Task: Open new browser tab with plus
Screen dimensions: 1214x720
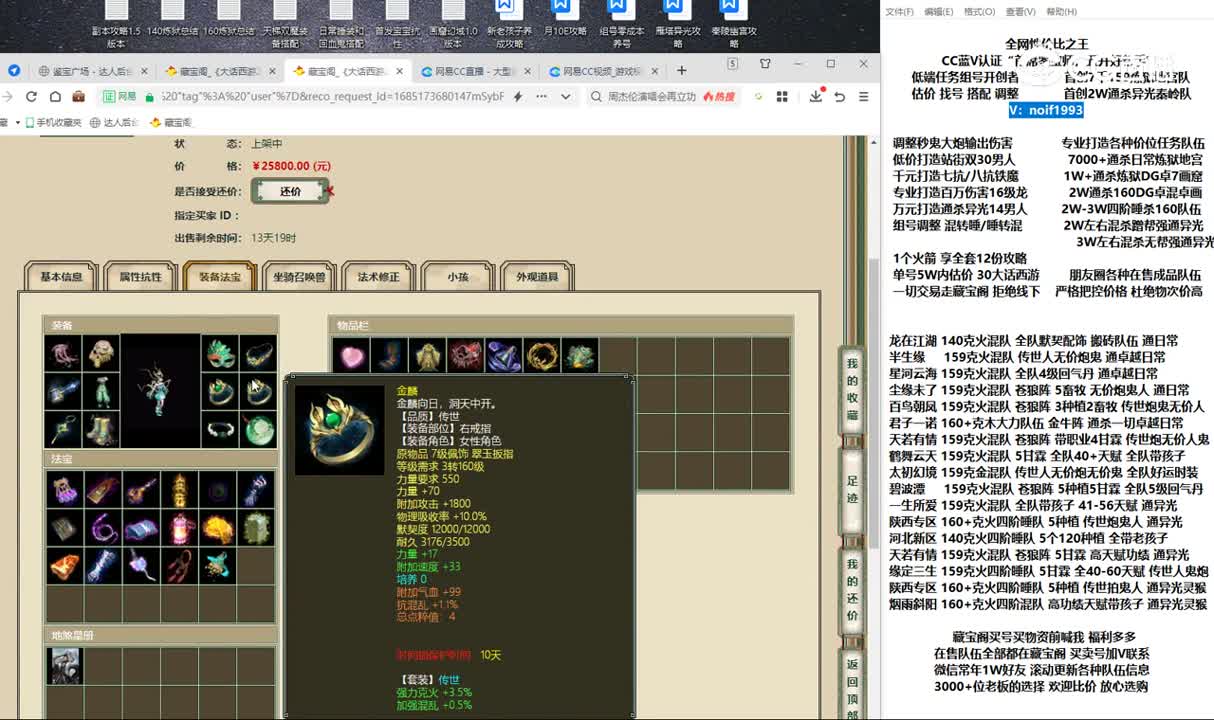Action: [682, 71]
